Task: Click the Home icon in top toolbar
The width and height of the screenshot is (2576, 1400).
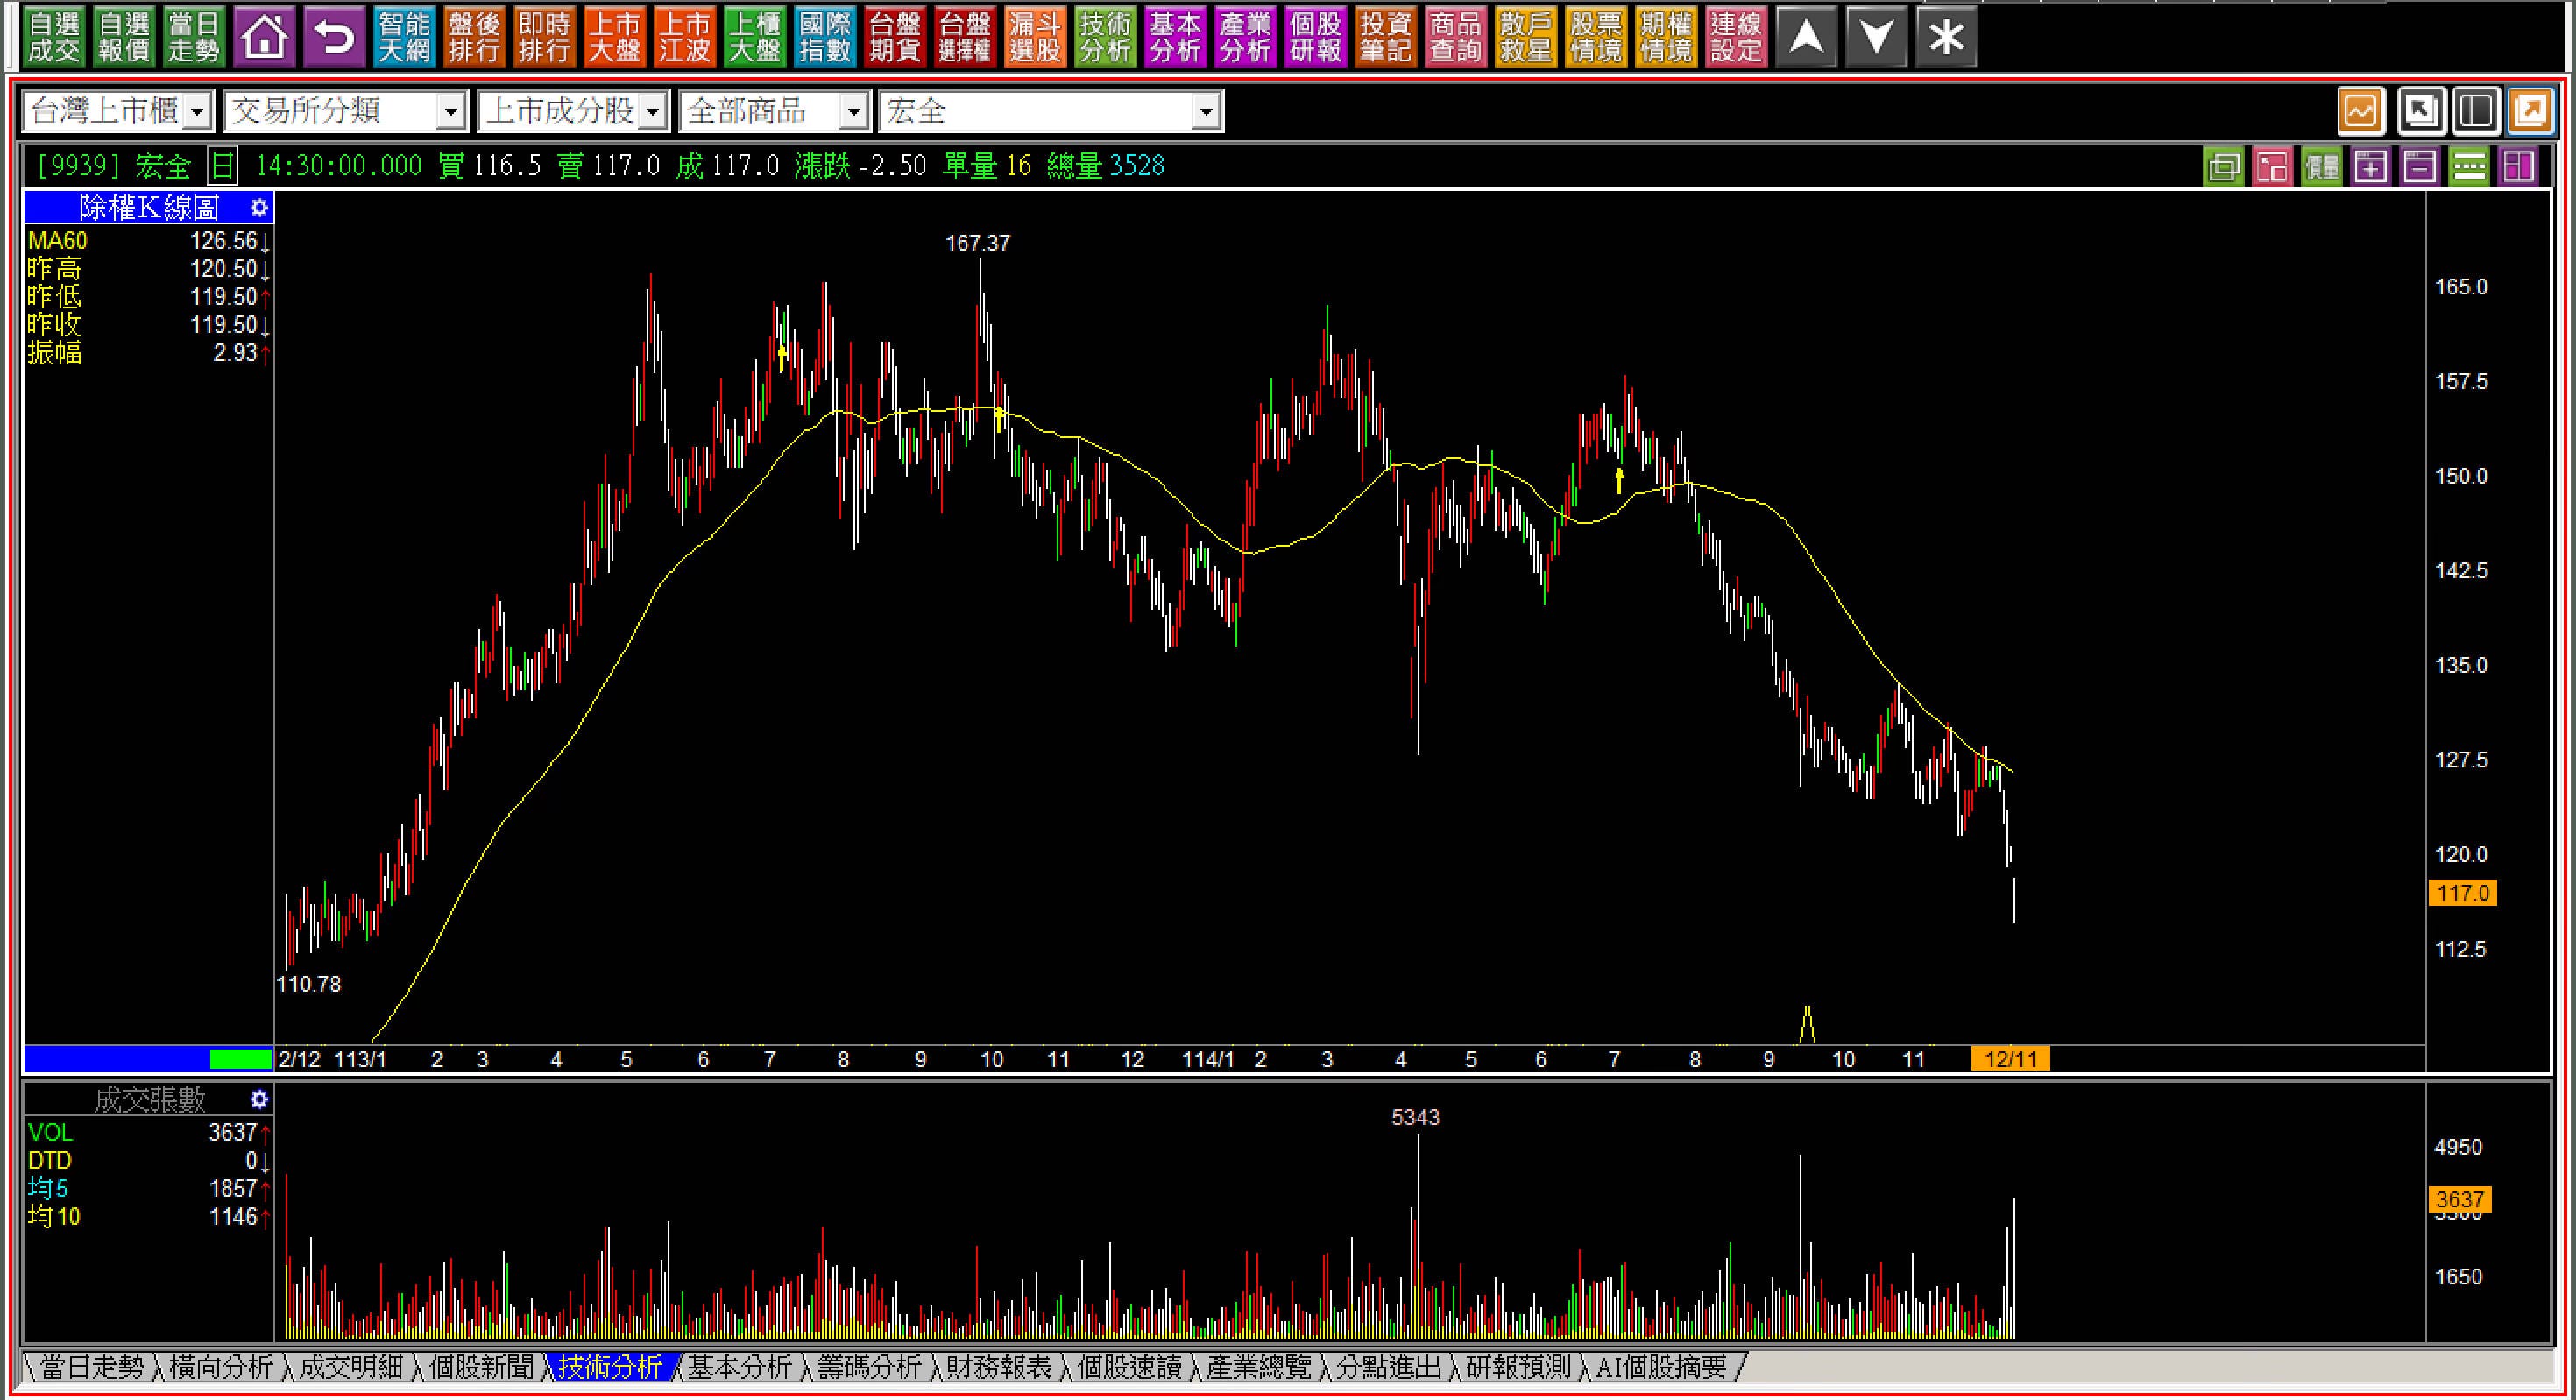Action: [x=264, y=38]
